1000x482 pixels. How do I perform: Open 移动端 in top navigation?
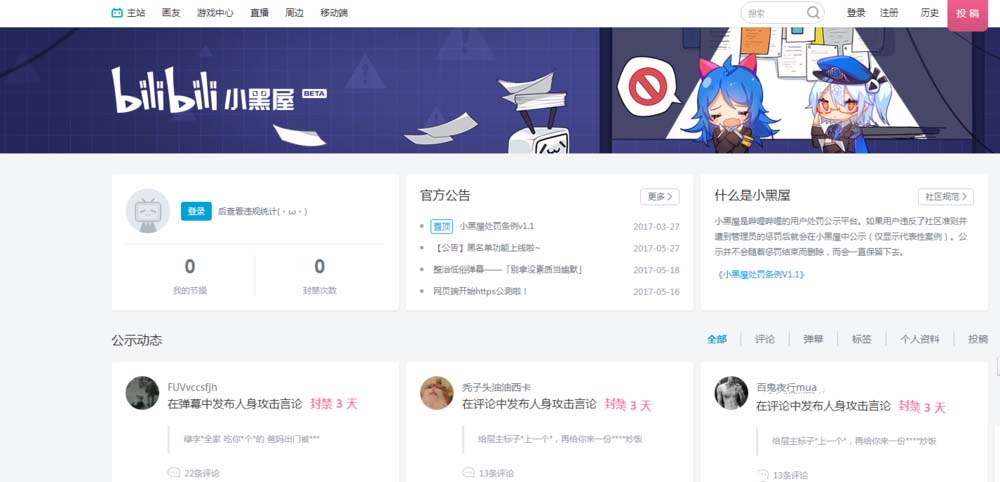[x=334, y=13]
